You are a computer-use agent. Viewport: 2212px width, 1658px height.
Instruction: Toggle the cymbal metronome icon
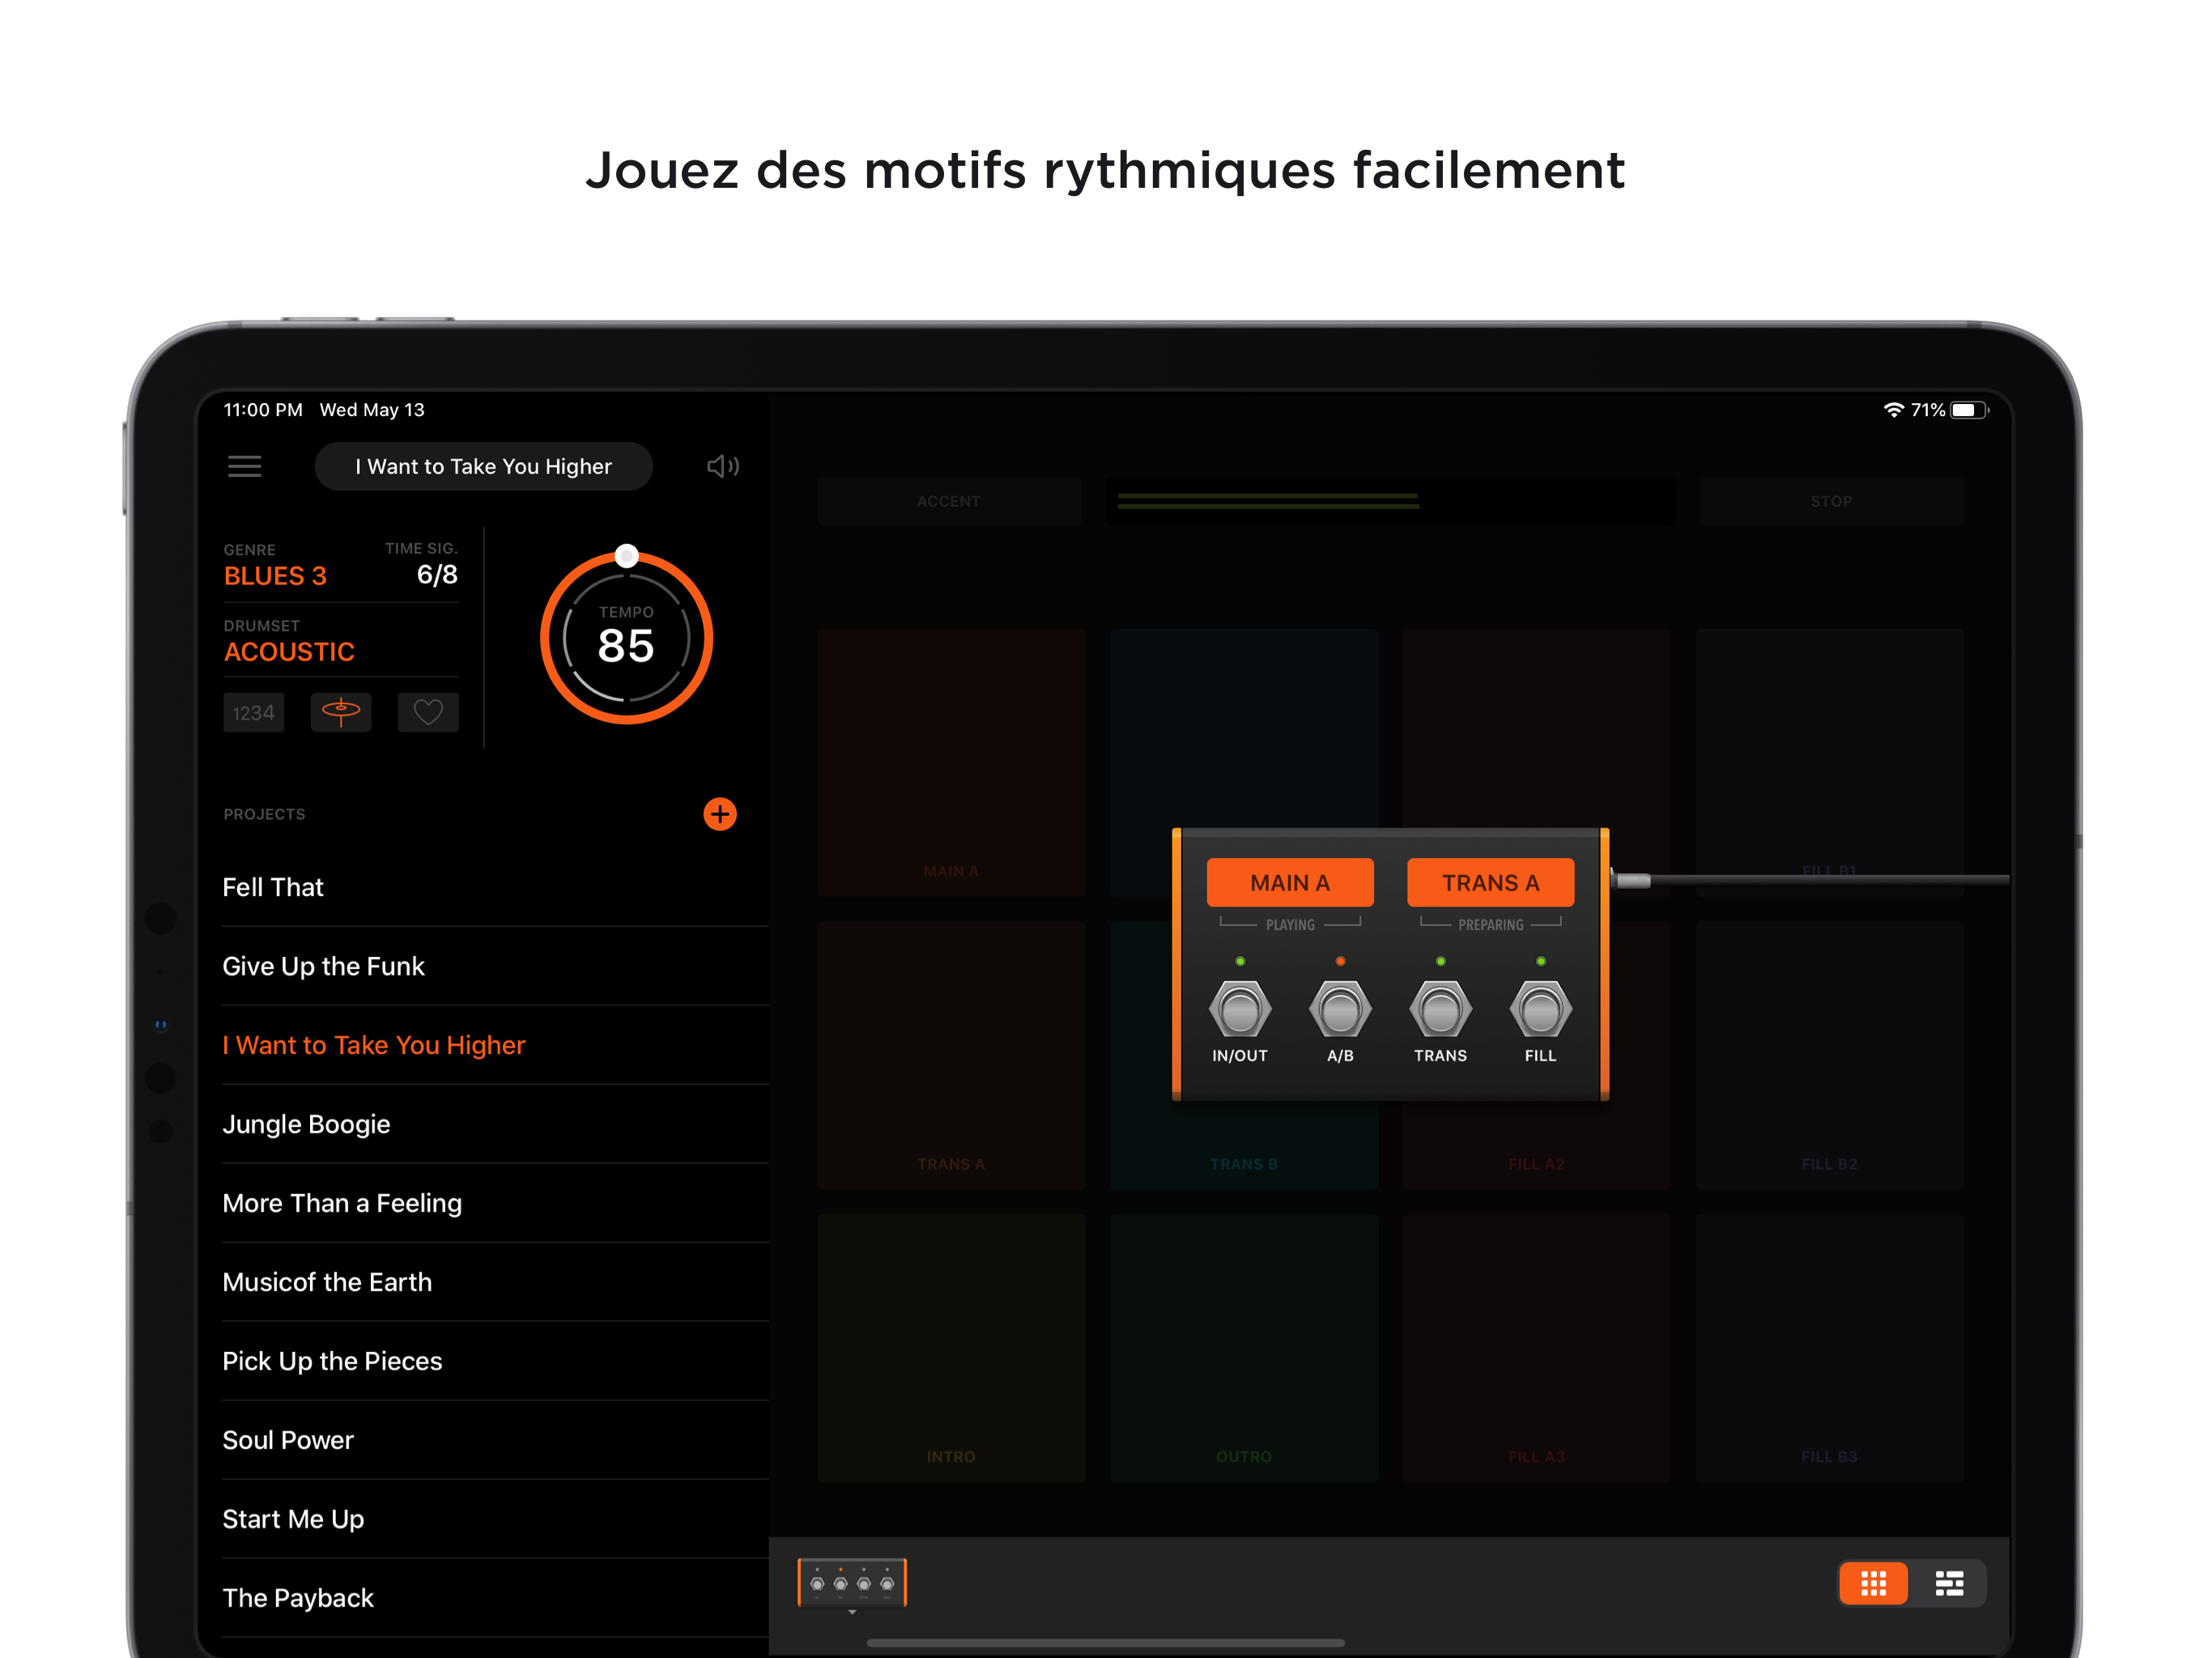[x=340, y=712]
